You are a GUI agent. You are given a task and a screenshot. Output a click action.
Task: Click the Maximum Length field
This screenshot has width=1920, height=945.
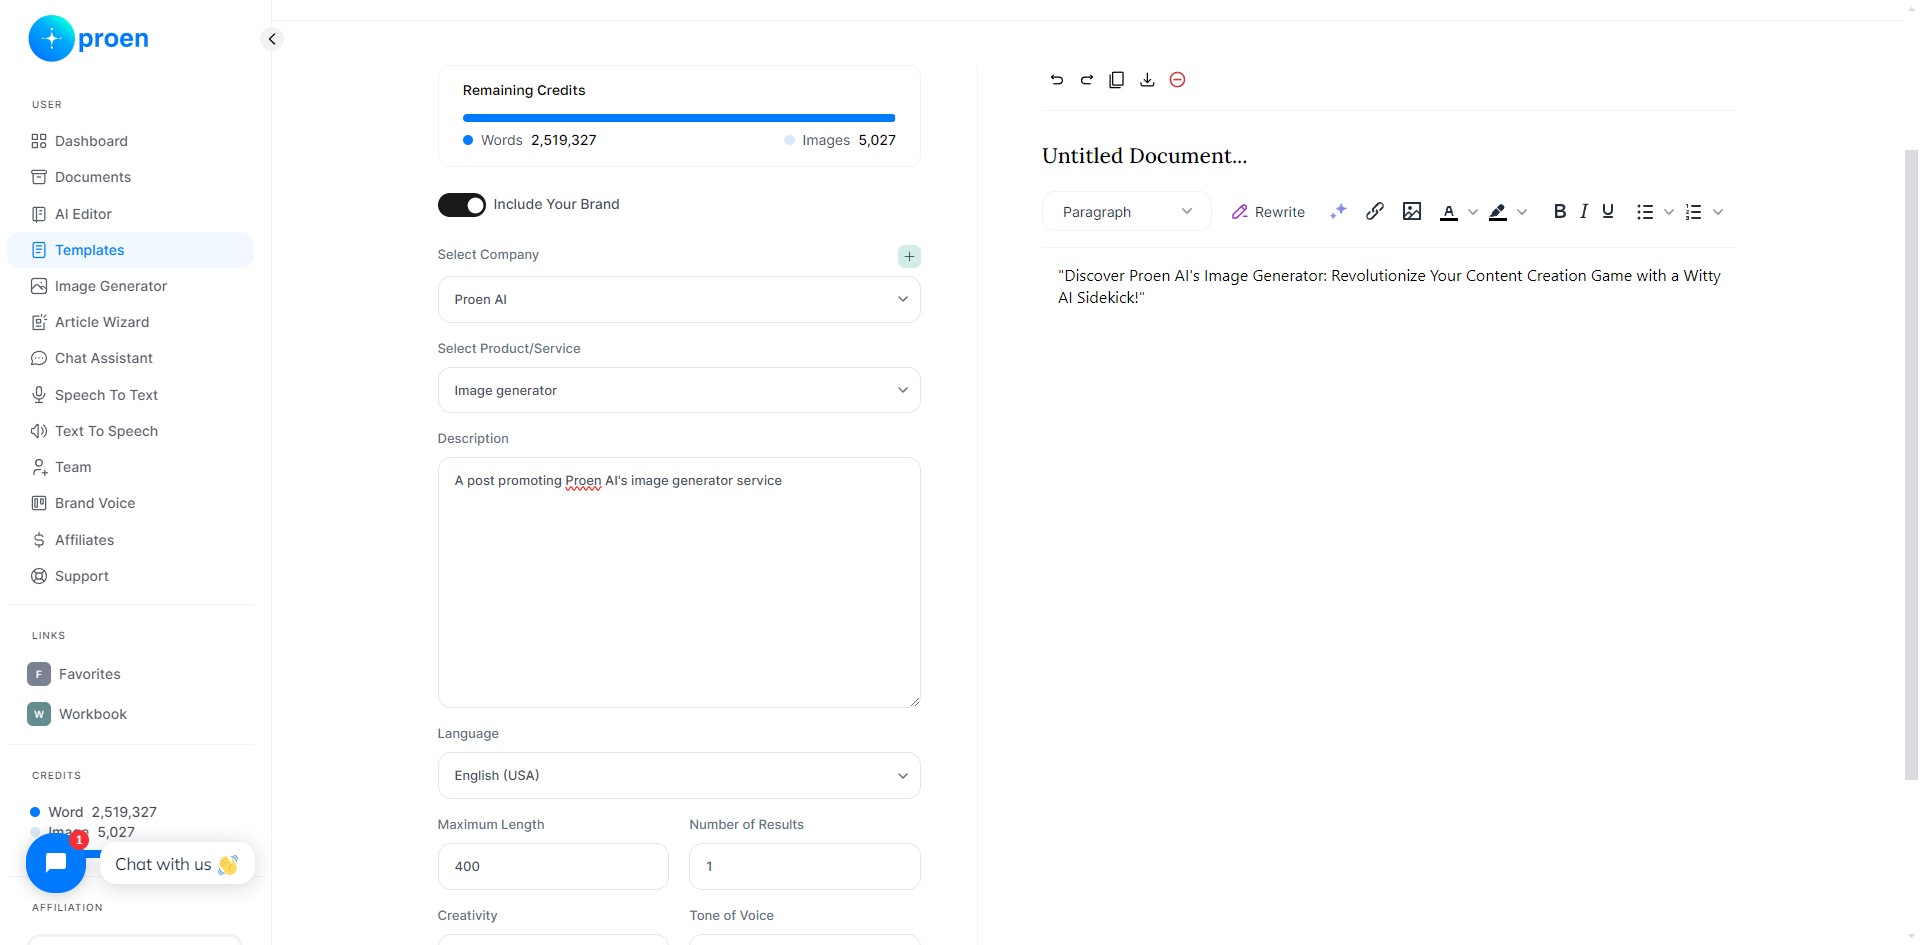pos(553,867)
